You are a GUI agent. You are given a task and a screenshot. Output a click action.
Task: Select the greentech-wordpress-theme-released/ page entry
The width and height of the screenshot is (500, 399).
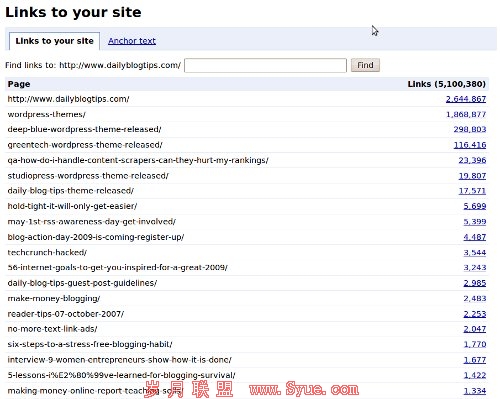[85, 145]
